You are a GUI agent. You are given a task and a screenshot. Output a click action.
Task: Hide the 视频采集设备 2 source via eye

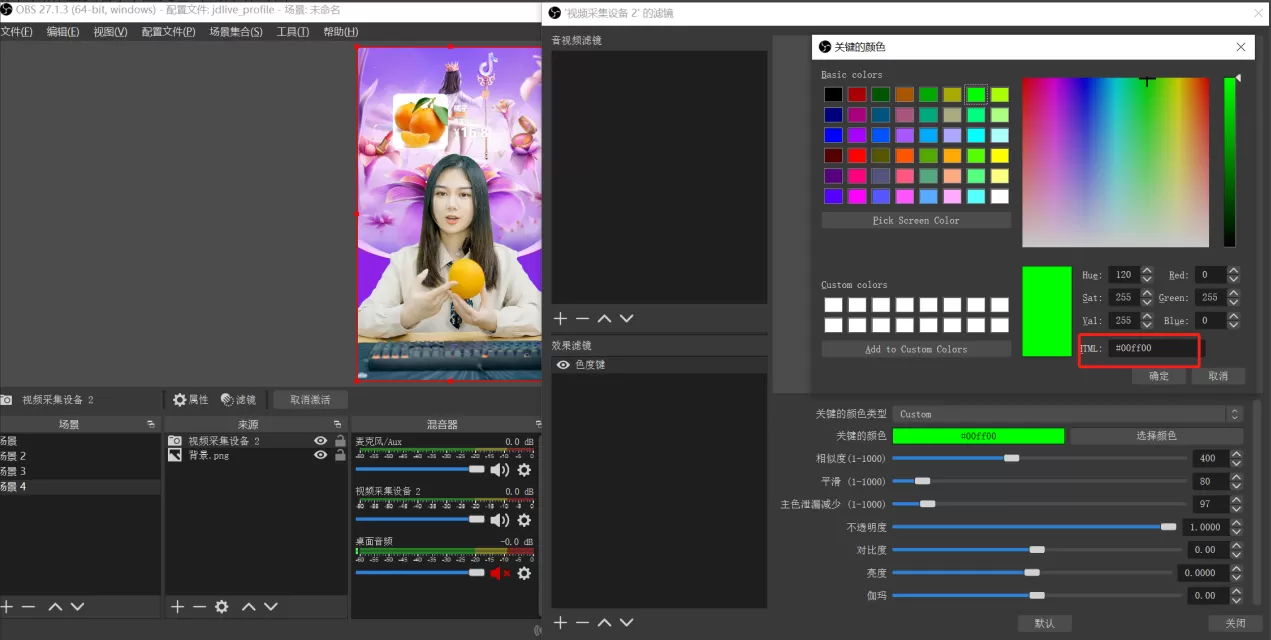coord(320,441)
